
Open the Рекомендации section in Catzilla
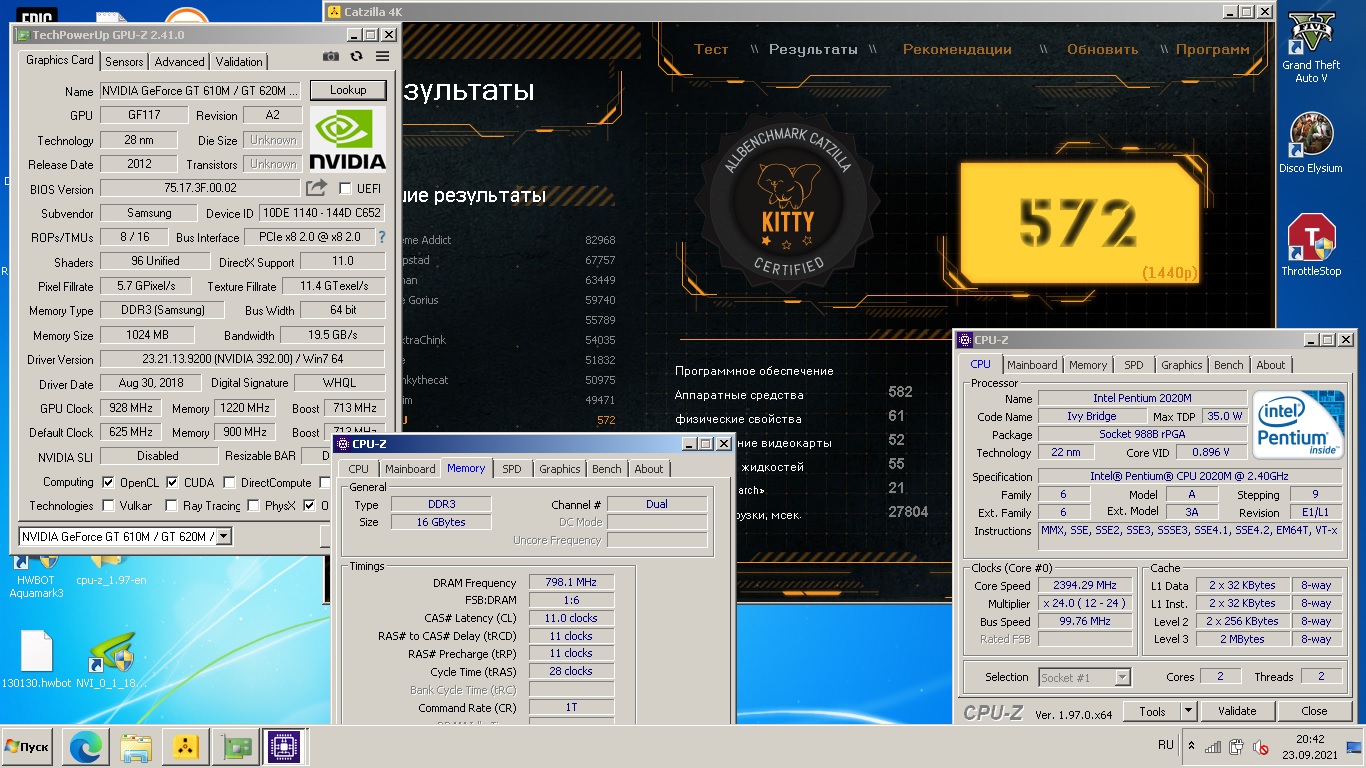pos(957,49)
